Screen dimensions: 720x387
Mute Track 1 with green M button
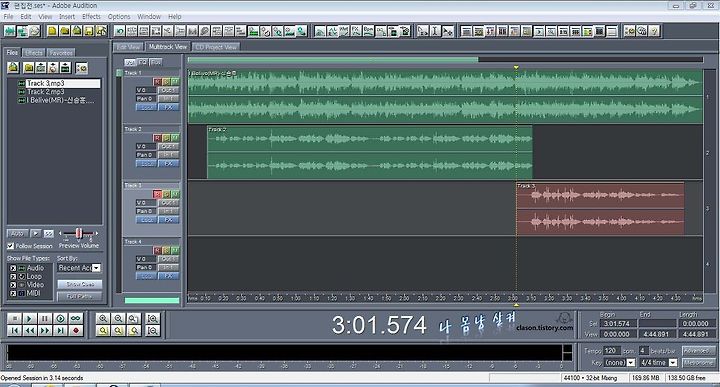click(175, 81)
